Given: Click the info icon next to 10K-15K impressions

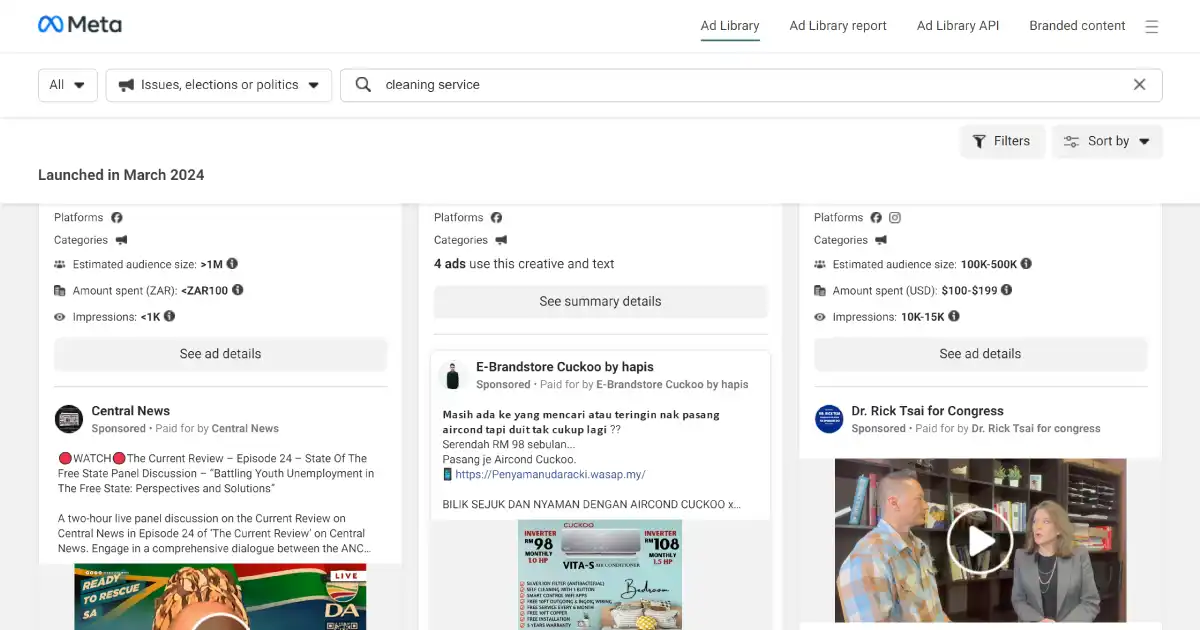Looking at the screenshot, I should pyautogui.click(x=954, y=316).
